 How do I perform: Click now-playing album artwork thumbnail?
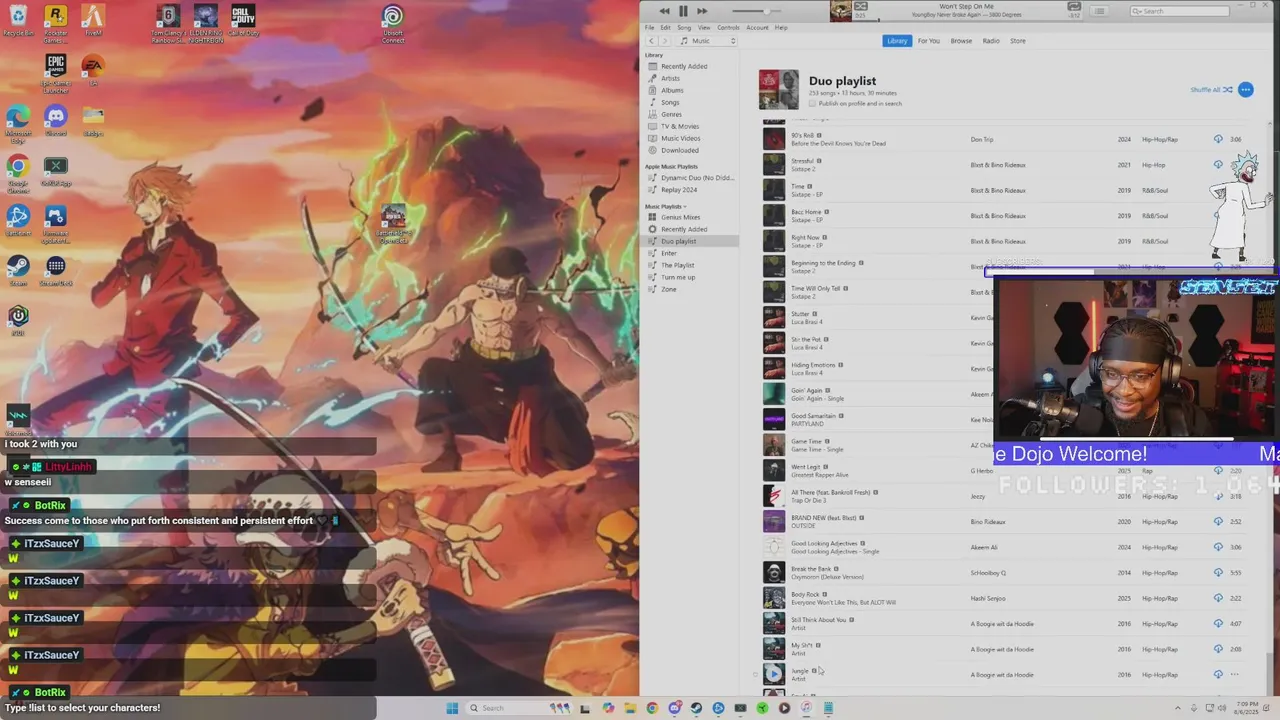pos(840,11)
